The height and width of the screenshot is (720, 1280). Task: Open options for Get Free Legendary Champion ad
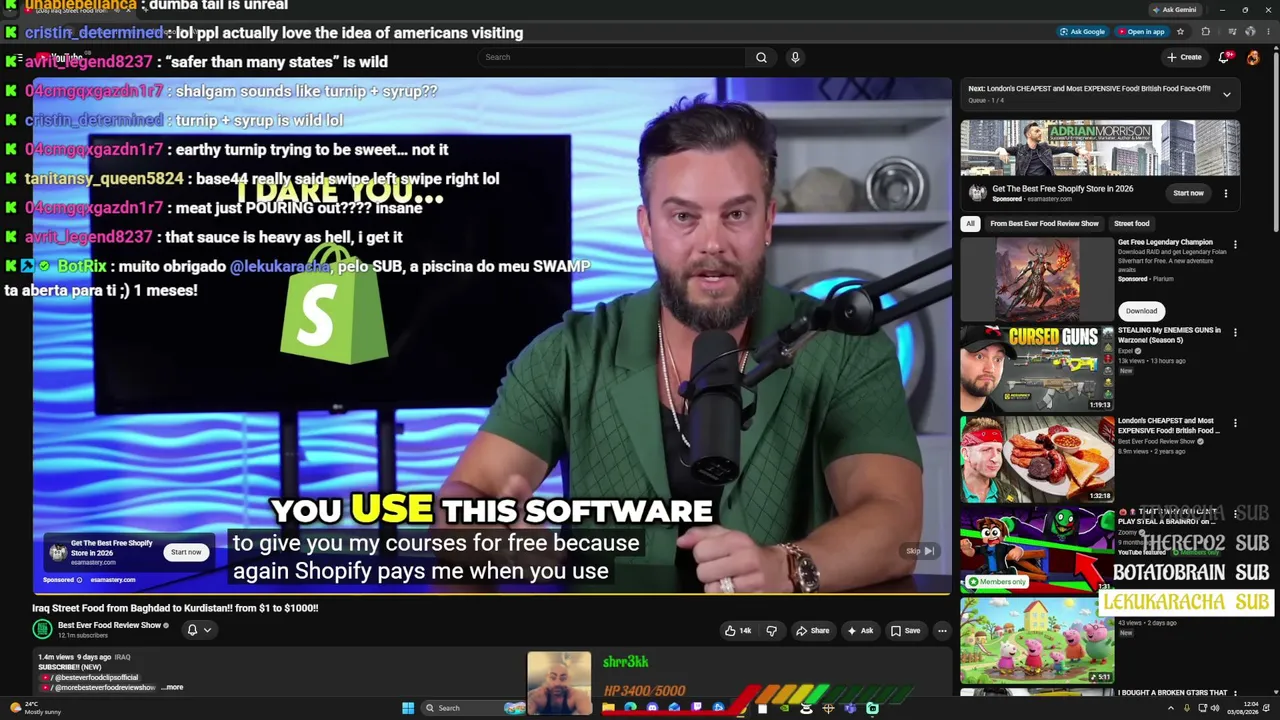click(x=1235, y=245)
